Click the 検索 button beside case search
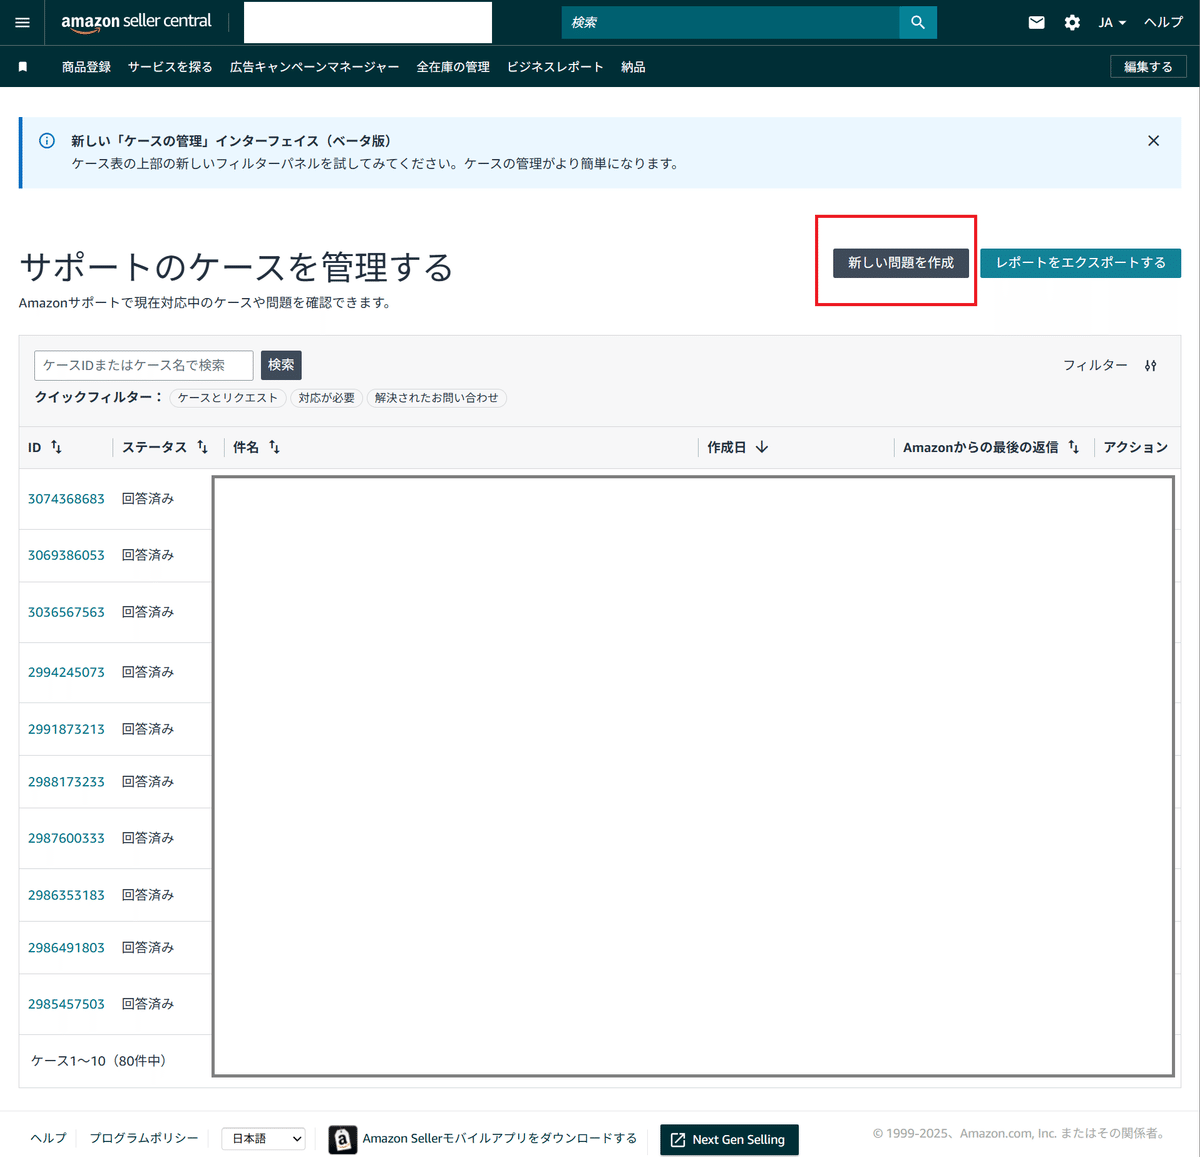 [281, 365]
